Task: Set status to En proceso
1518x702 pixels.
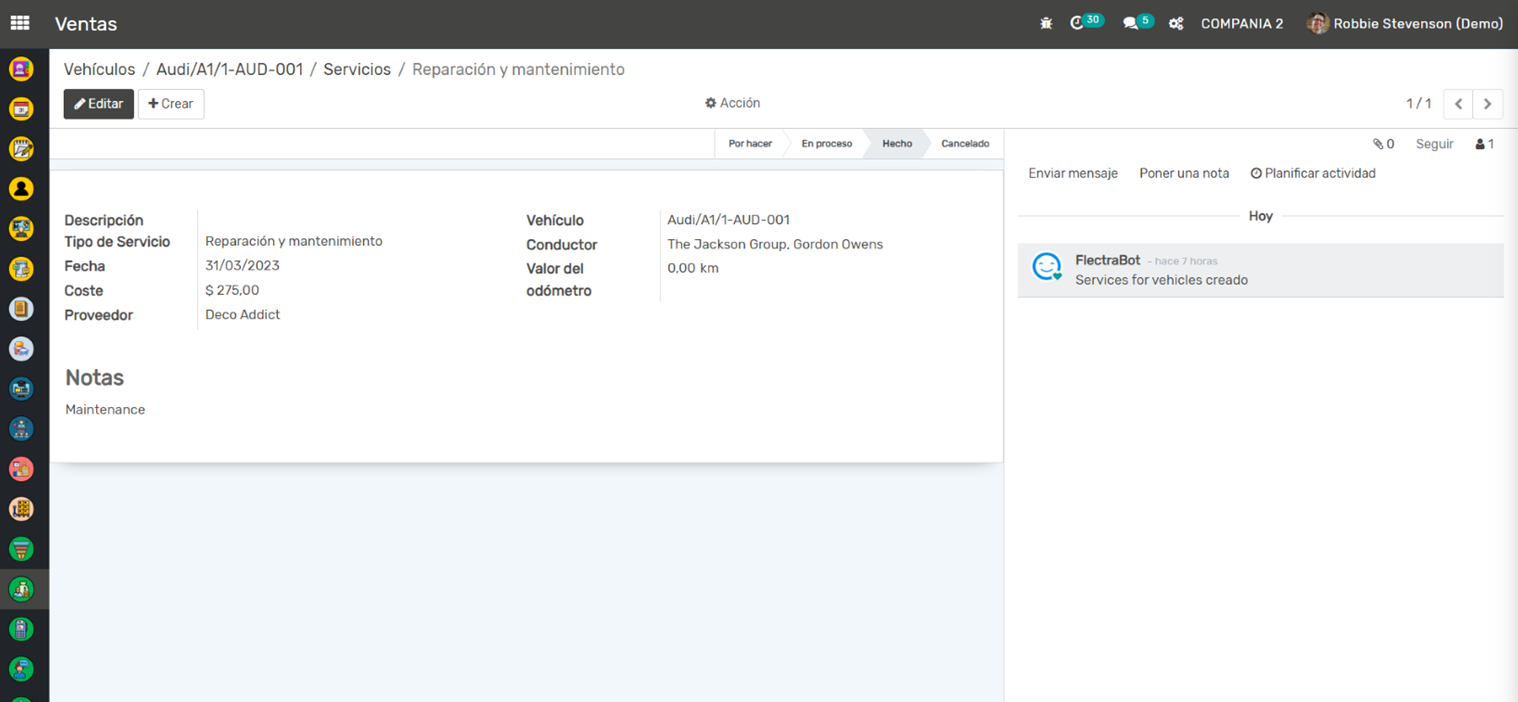Action: click(826, 144)
